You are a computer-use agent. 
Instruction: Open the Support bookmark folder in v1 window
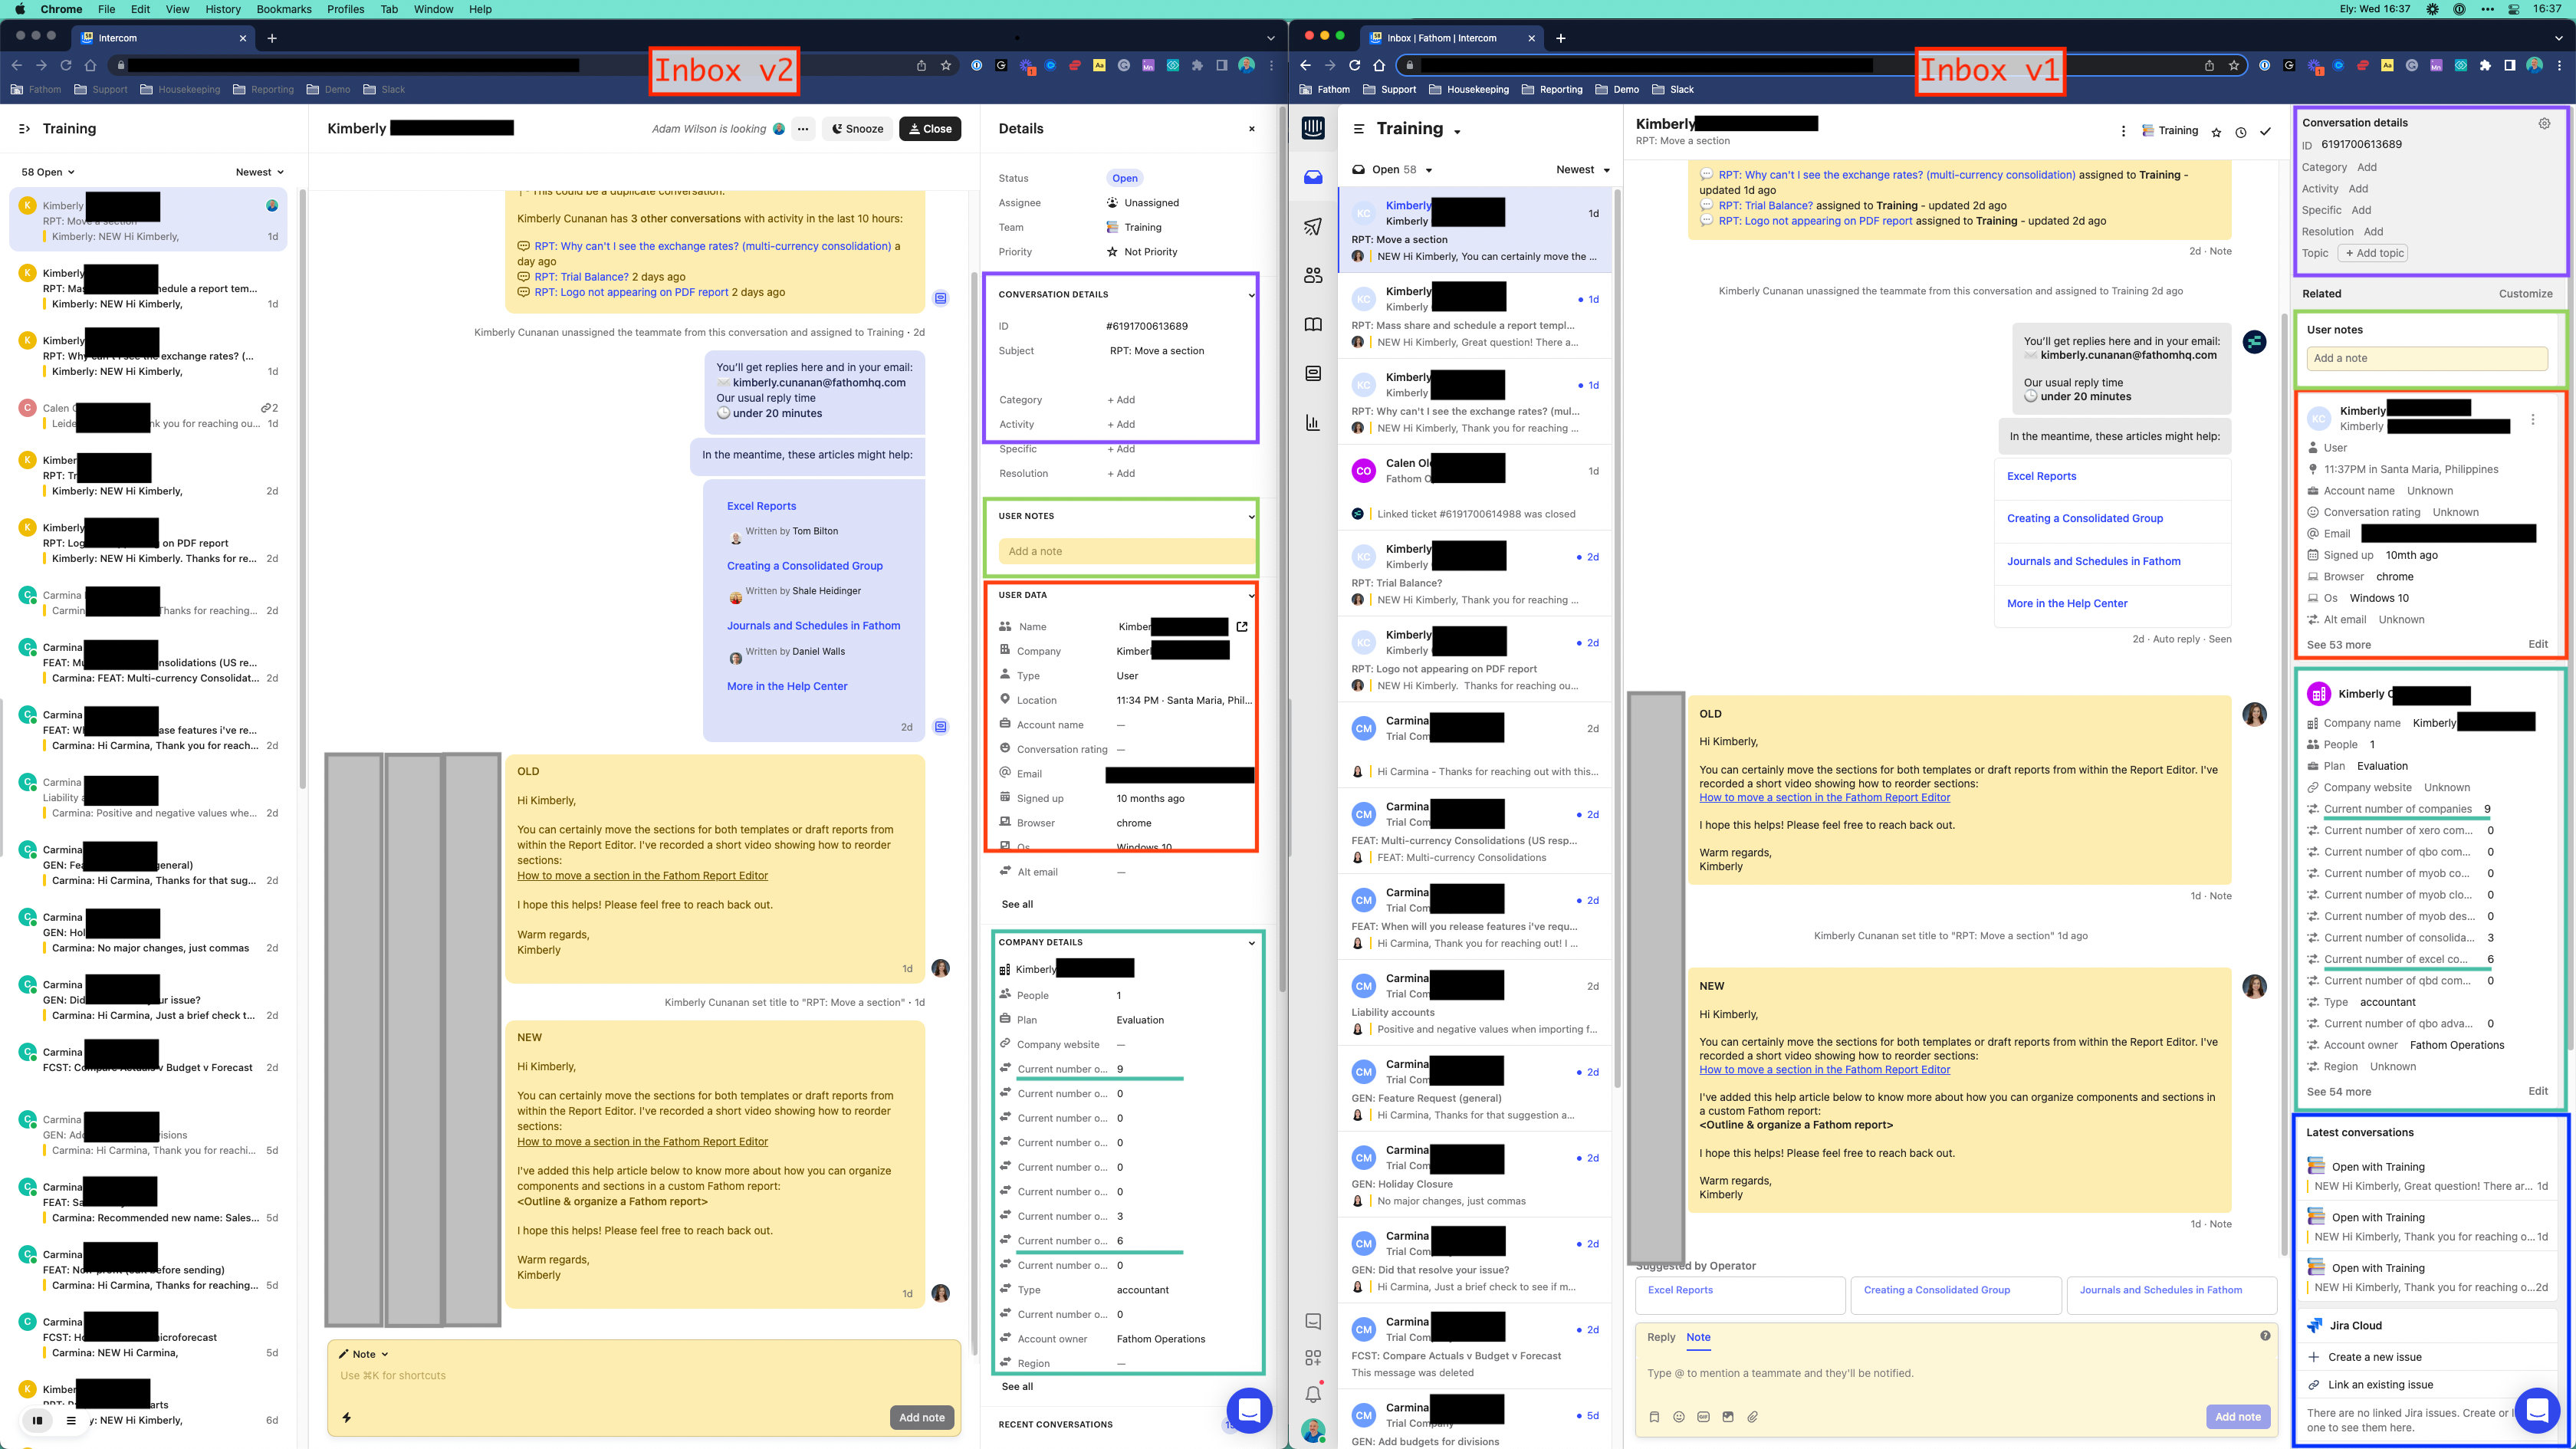pos(1390,90)
